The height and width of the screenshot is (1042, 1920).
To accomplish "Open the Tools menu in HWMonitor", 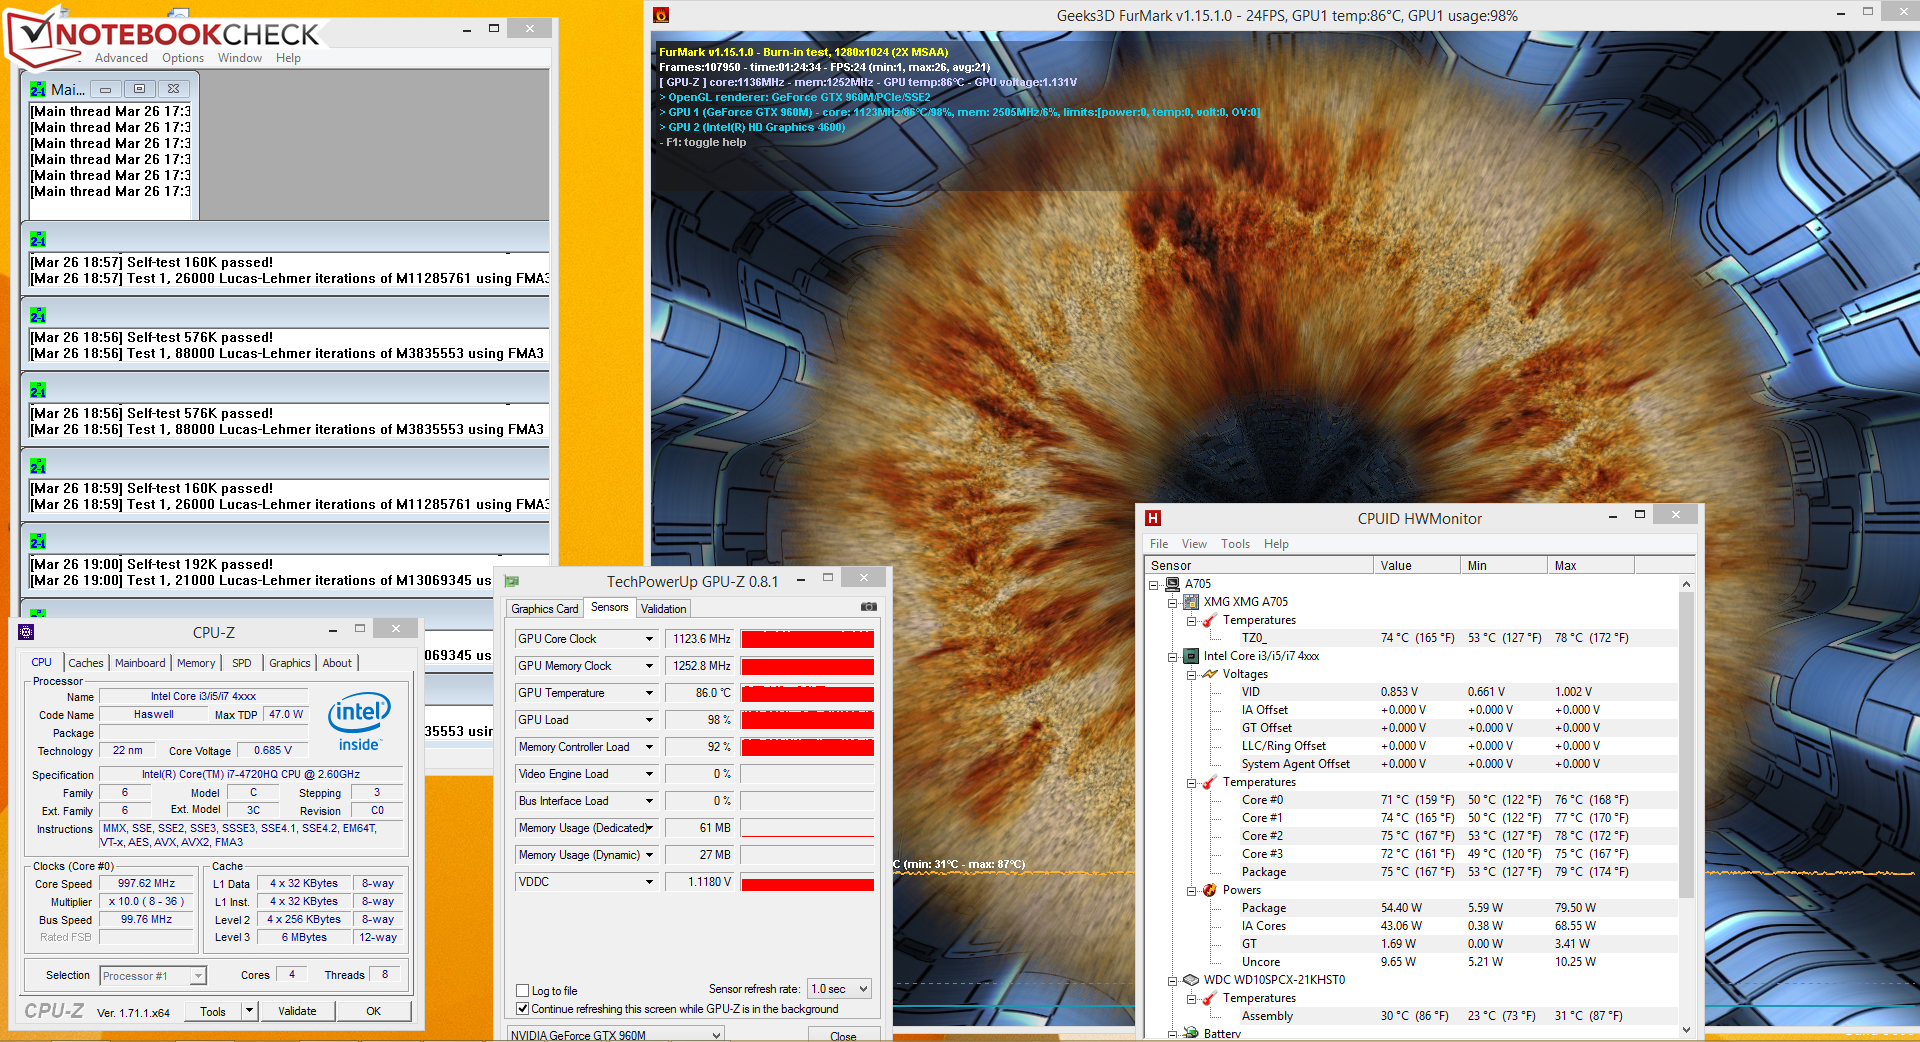I will (1235, 544).
